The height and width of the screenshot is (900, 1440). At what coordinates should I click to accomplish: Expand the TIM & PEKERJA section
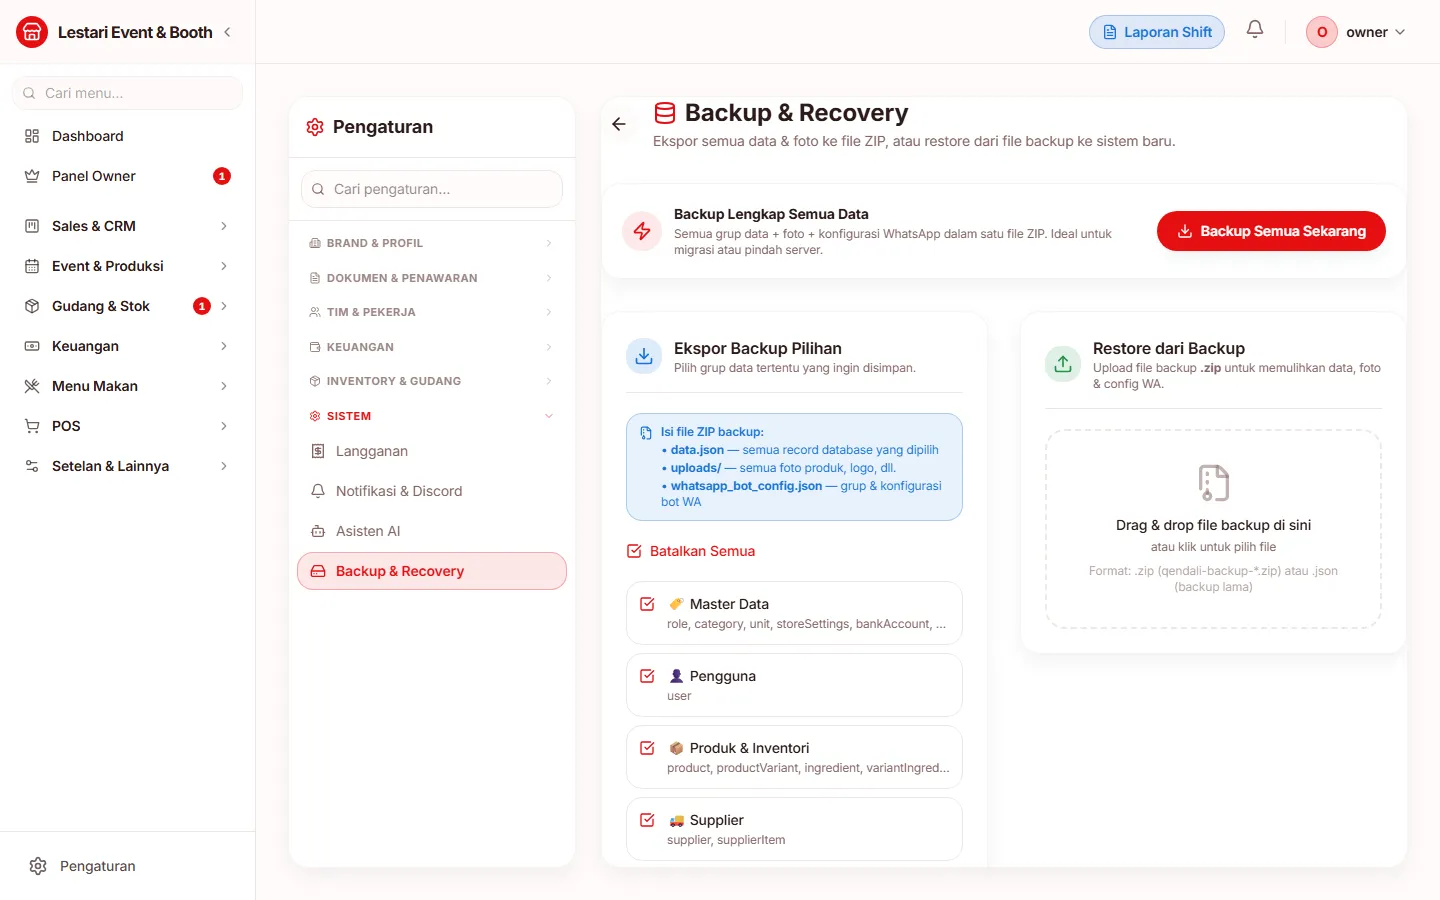432,312
